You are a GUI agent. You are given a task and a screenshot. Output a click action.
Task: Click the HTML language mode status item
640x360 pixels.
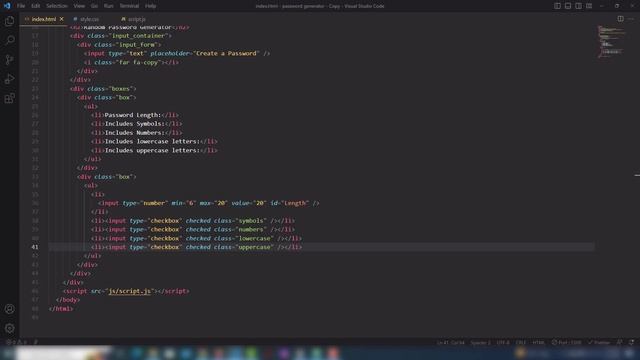(538, 342)
